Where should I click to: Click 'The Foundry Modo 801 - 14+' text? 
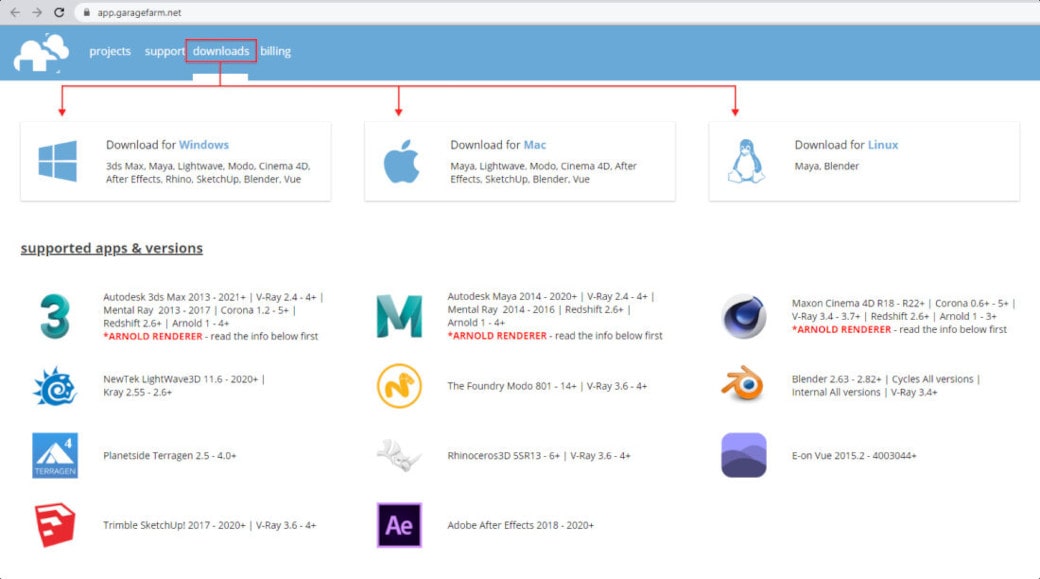[511, 386]
